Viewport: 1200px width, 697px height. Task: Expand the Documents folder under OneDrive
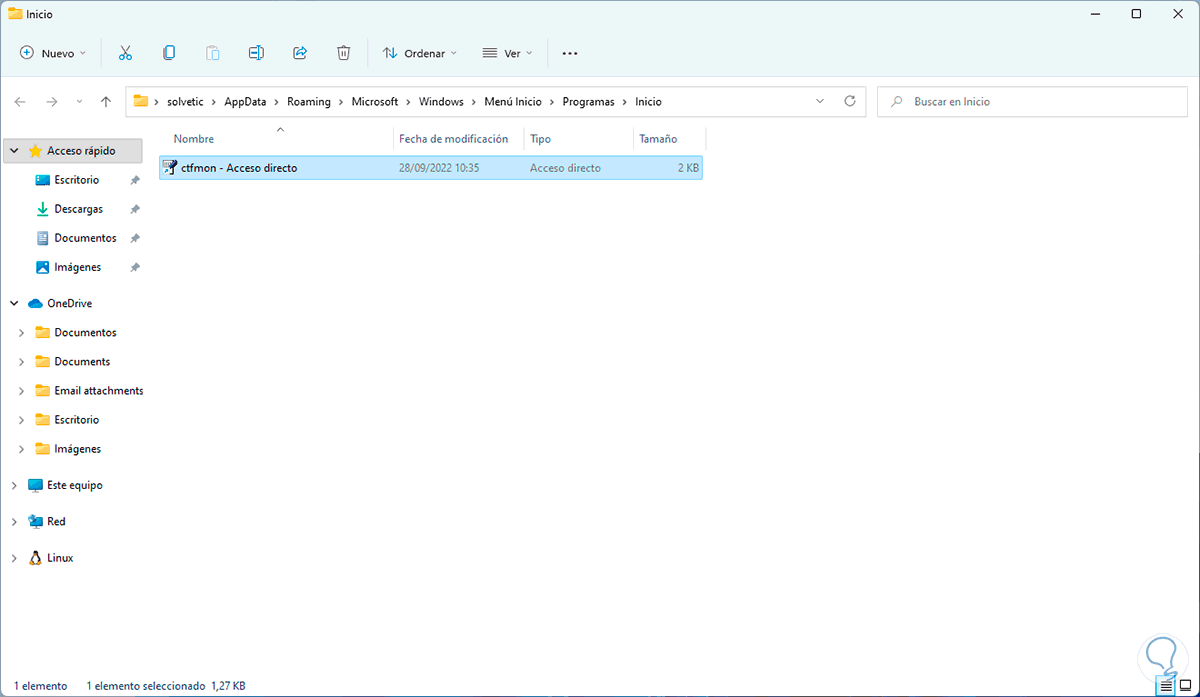(x=22, y=361)
